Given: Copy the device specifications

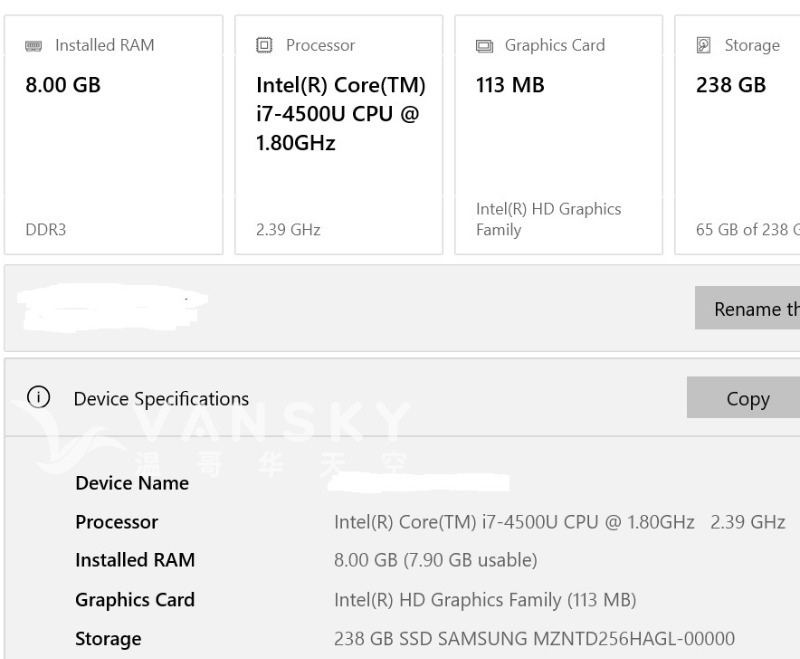Looking at the screenshot, I should click(x=746, y=399).
